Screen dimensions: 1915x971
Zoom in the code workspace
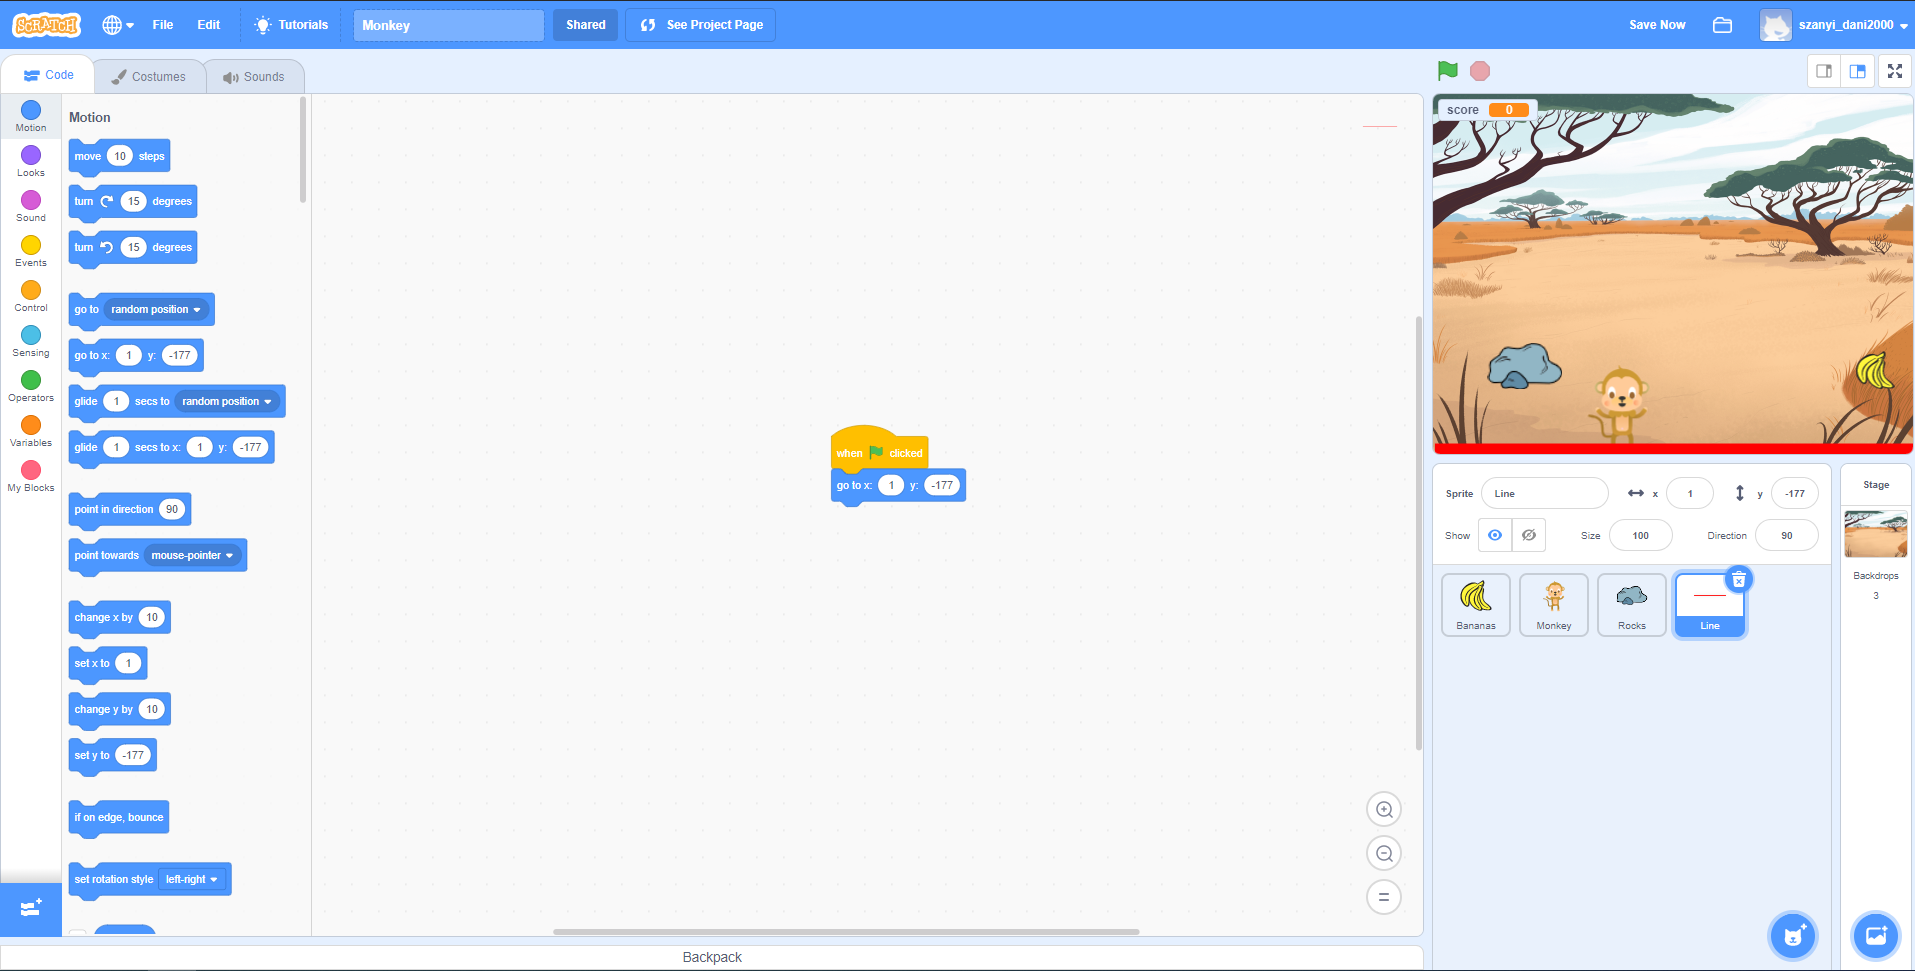(1384, 809)
